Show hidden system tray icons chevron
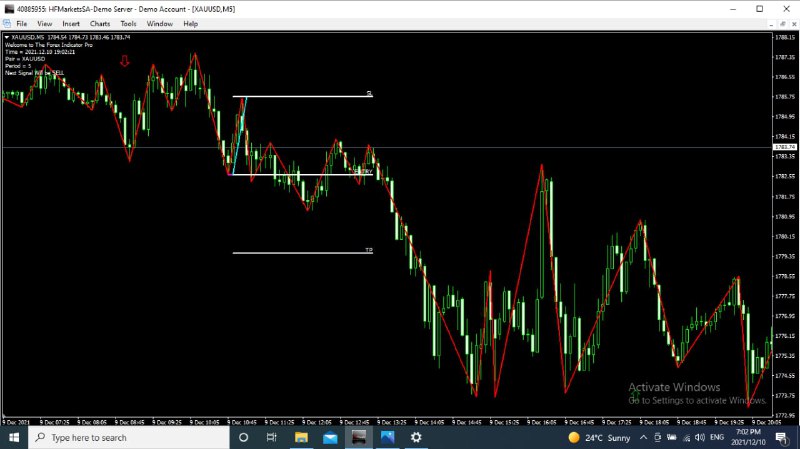 pyautogui.click(x=643, y=437)
